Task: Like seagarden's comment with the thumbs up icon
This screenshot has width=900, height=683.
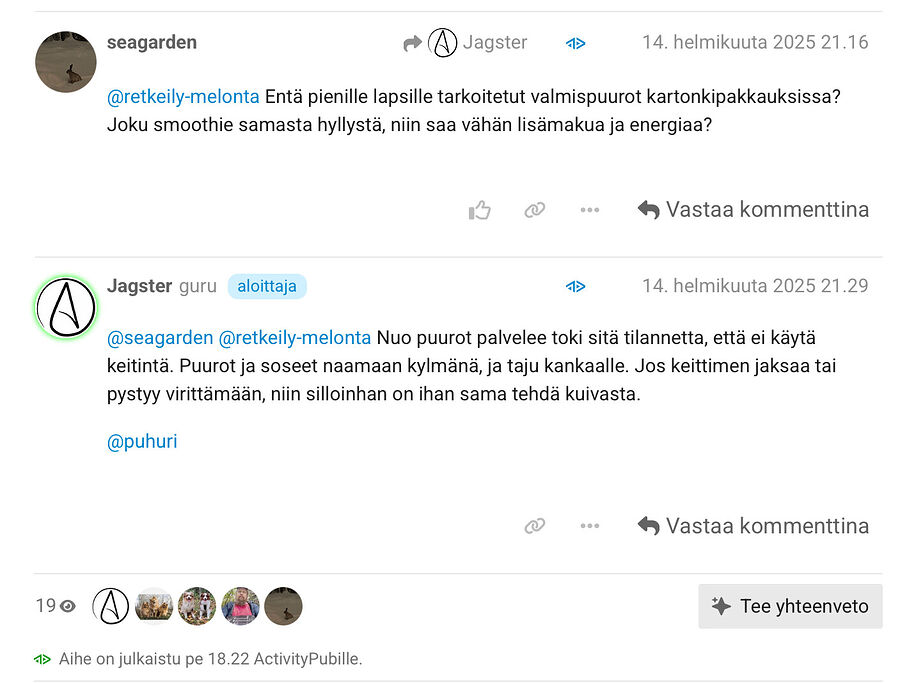Action: pyautogui.click(x=479, y=209)
